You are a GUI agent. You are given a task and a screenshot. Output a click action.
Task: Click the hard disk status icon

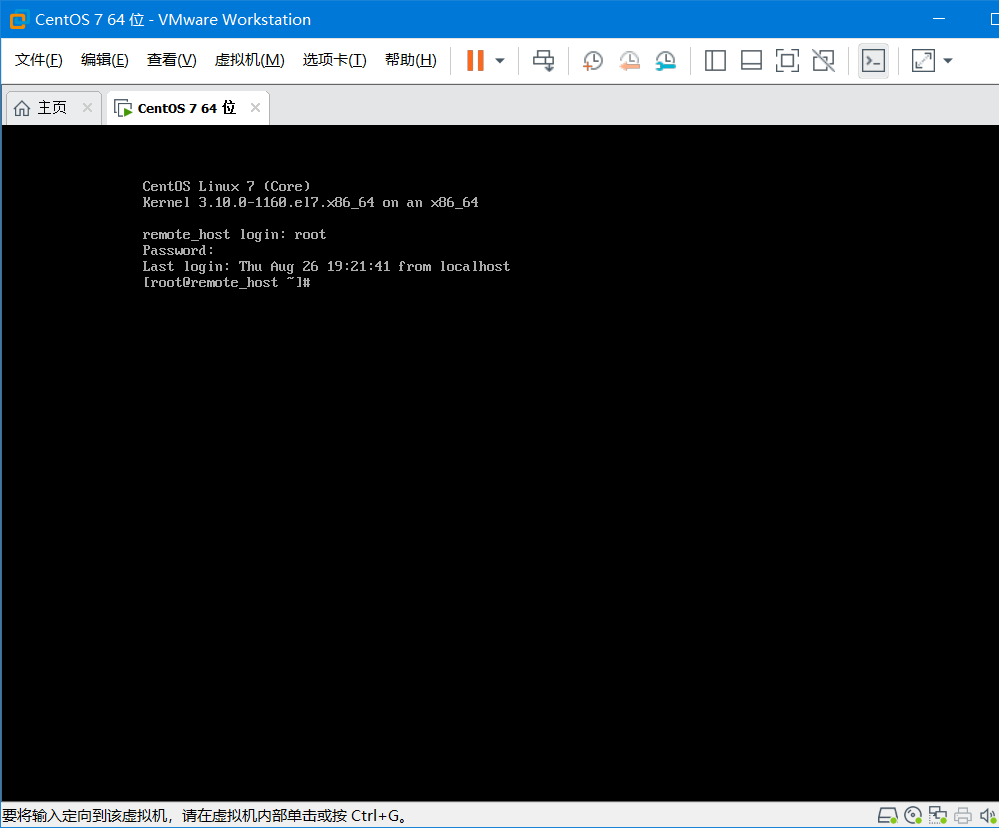[888, 815]
